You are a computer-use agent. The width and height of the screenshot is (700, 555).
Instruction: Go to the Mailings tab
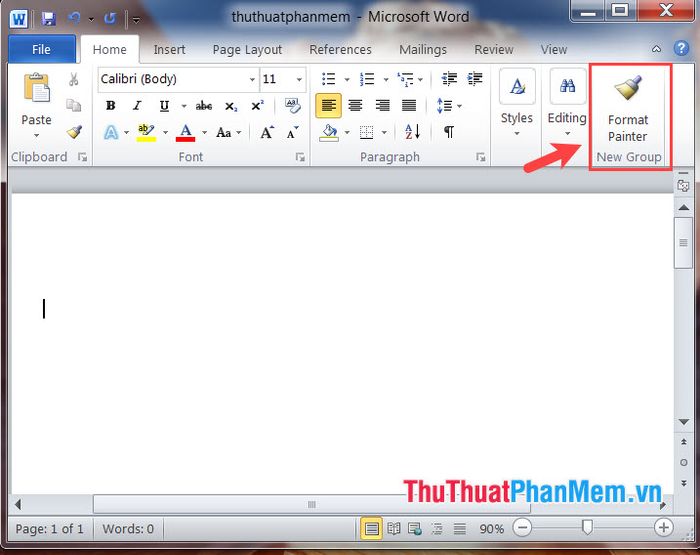pyautogui.click(x=423, y=50)
